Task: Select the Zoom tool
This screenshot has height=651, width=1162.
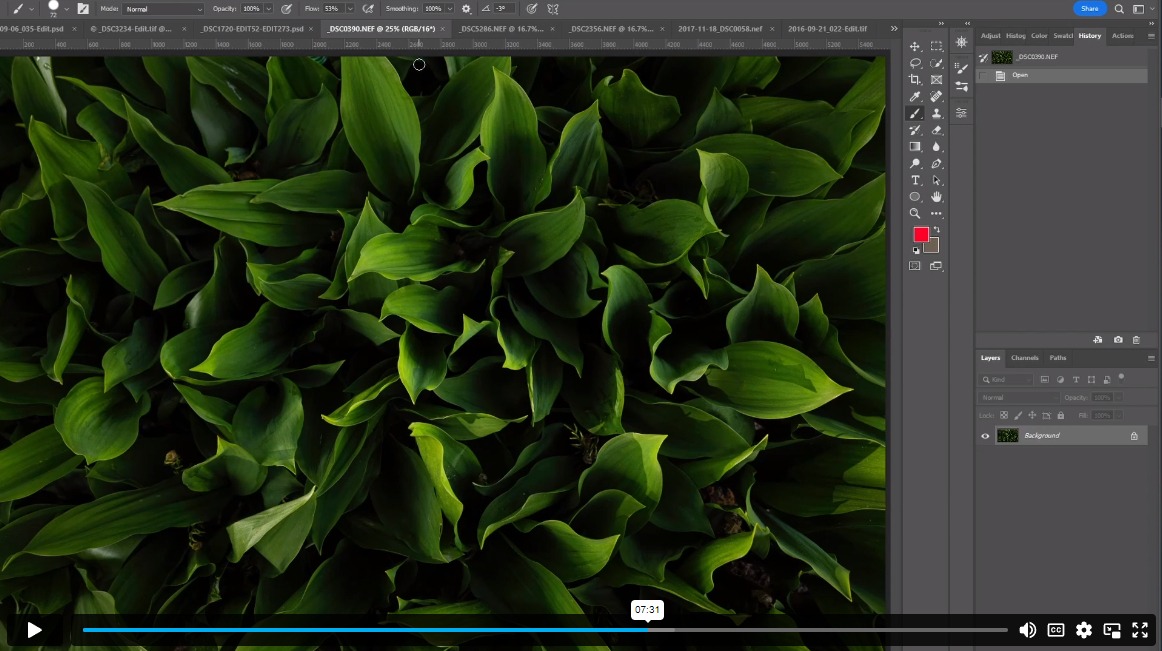Action: pos(914,213)
